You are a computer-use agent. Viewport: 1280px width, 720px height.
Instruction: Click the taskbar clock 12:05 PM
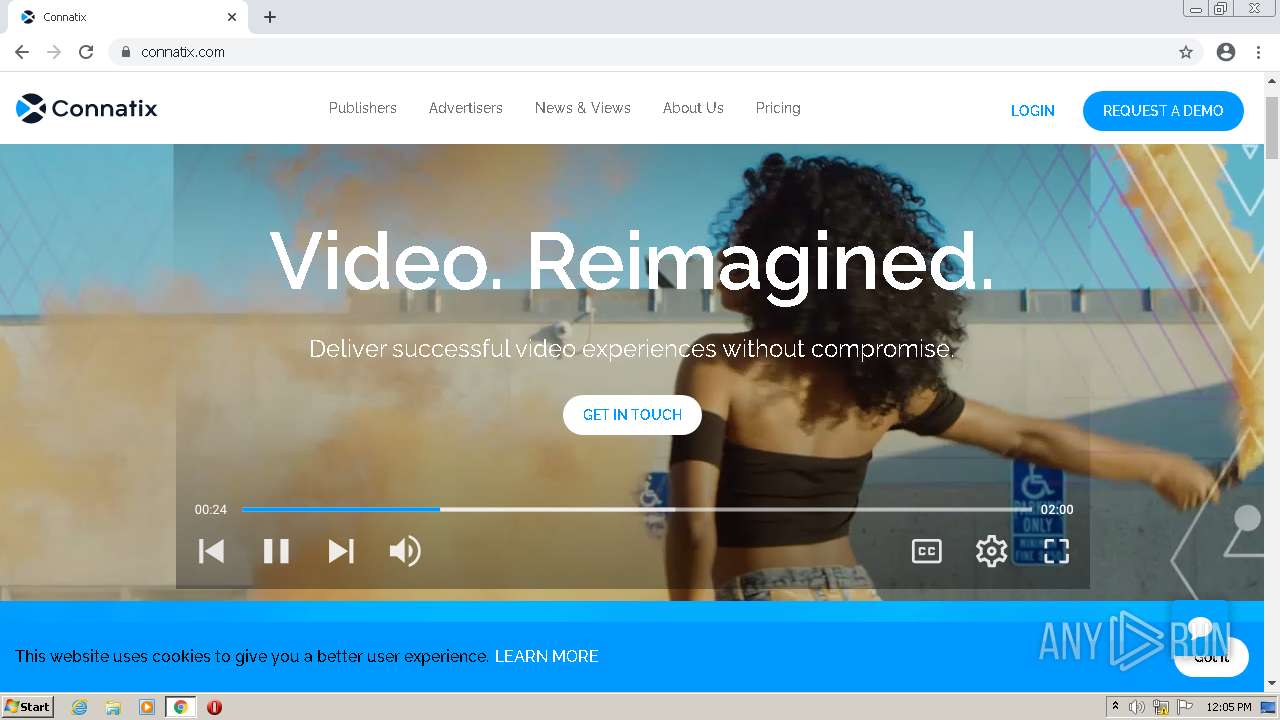click(x=1229, y=707)
